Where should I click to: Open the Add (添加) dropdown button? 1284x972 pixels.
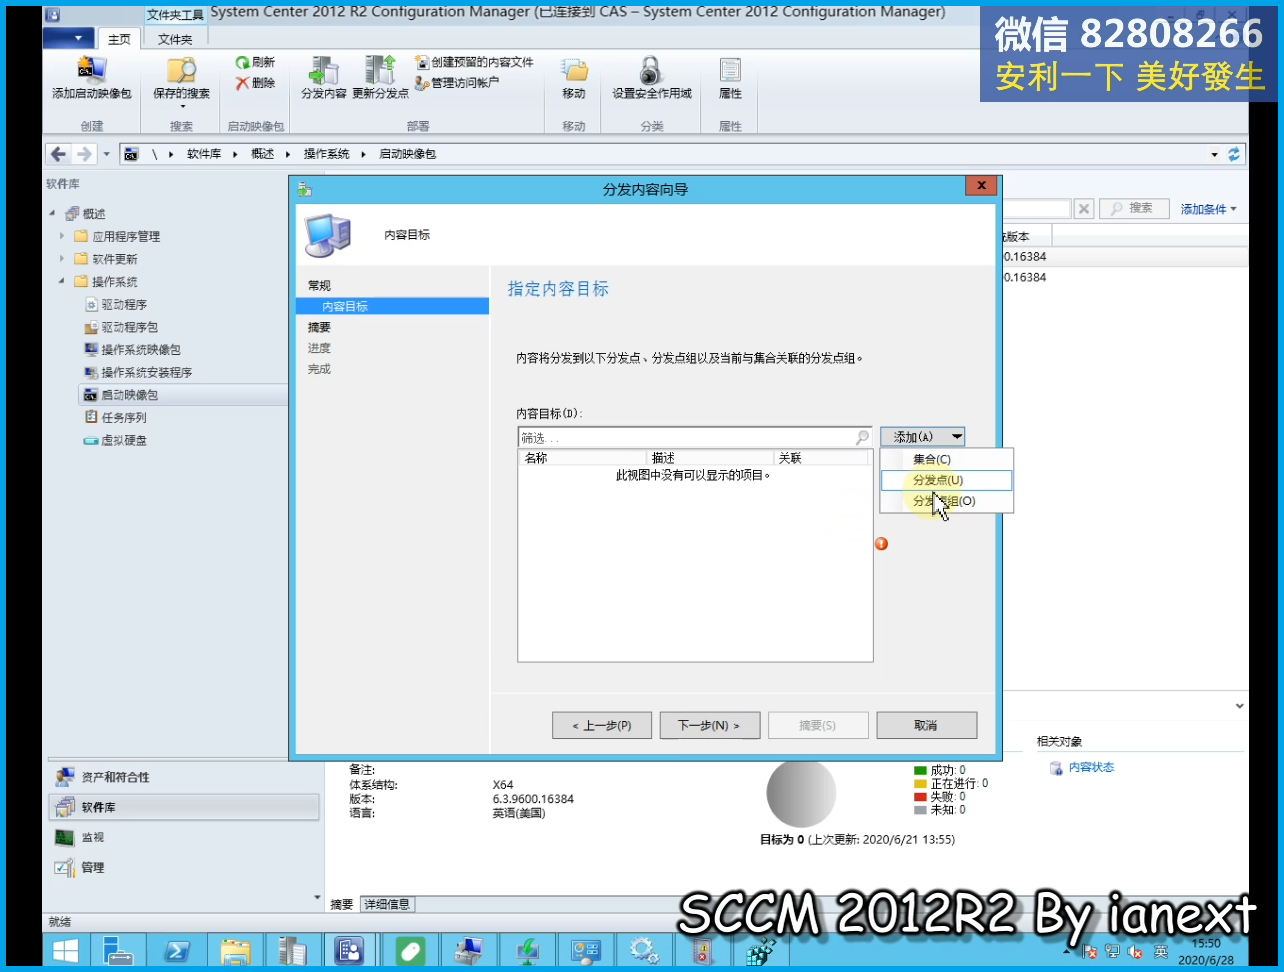point(922,437)
